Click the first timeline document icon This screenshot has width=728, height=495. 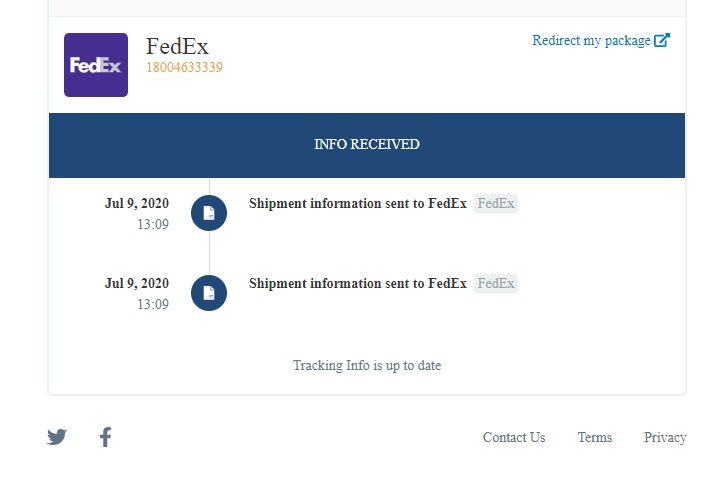209,213
